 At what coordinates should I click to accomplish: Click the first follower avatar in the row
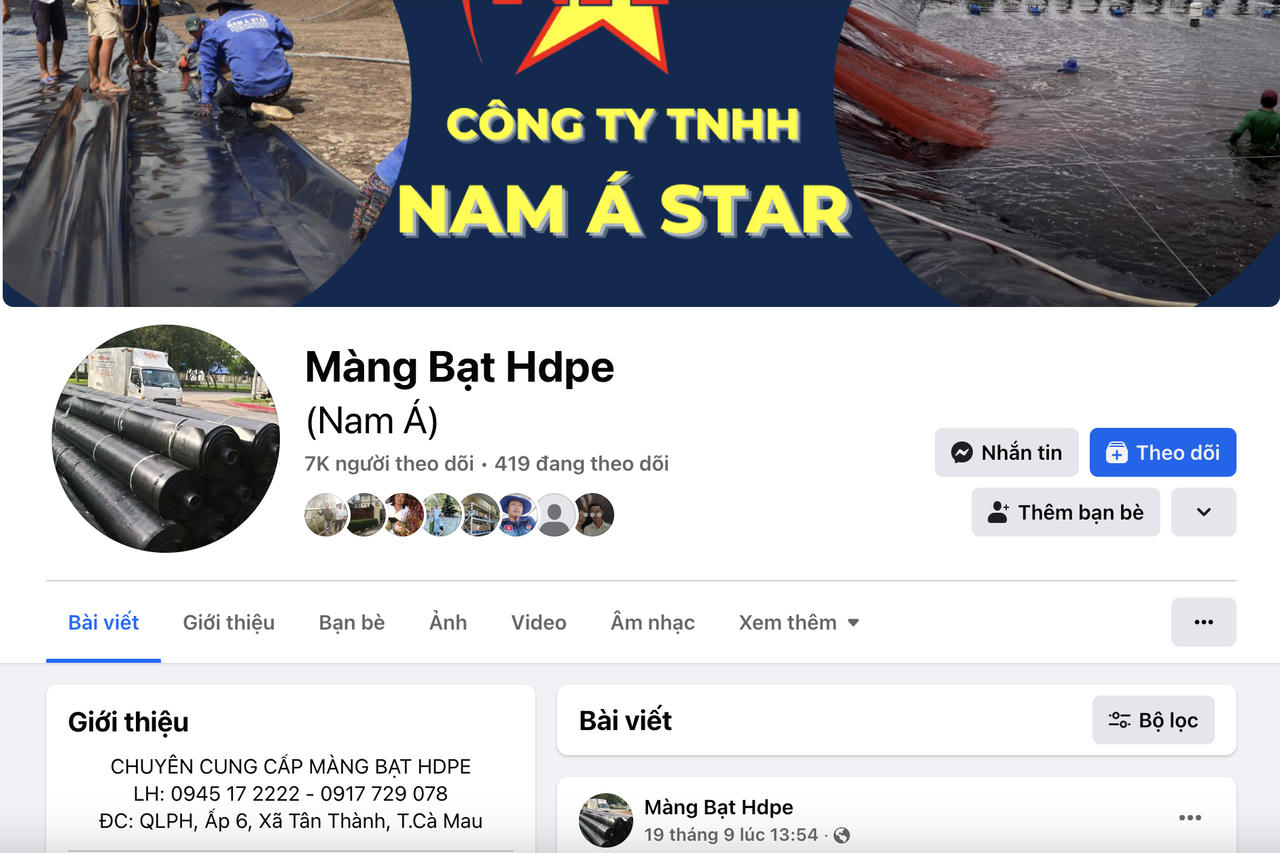tap(326, 514)
